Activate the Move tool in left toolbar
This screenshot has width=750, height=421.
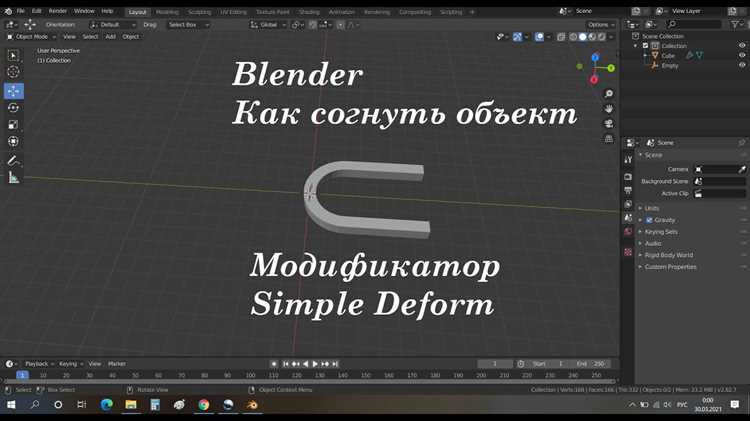[x=13, y=91]
